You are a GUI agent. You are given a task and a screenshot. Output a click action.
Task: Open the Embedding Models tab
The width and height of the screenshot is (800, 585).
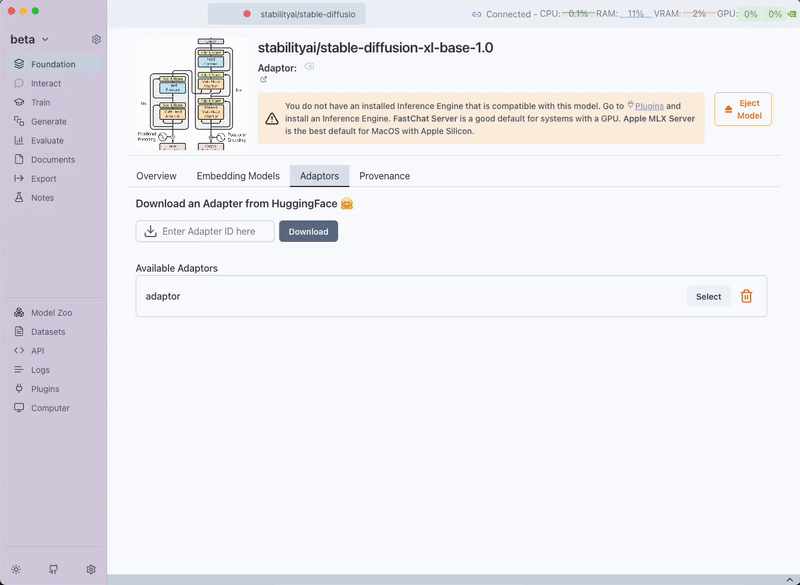point(238,176)
